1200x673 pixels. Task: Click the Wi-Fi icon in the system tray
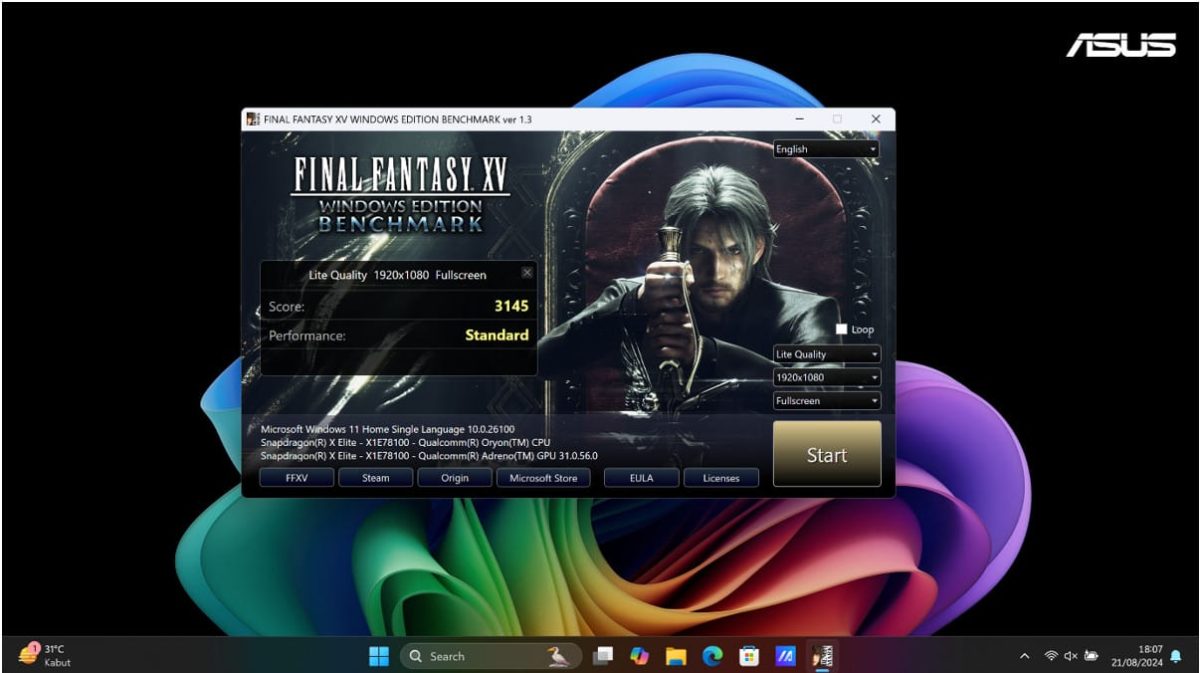tap(1051, 656)
